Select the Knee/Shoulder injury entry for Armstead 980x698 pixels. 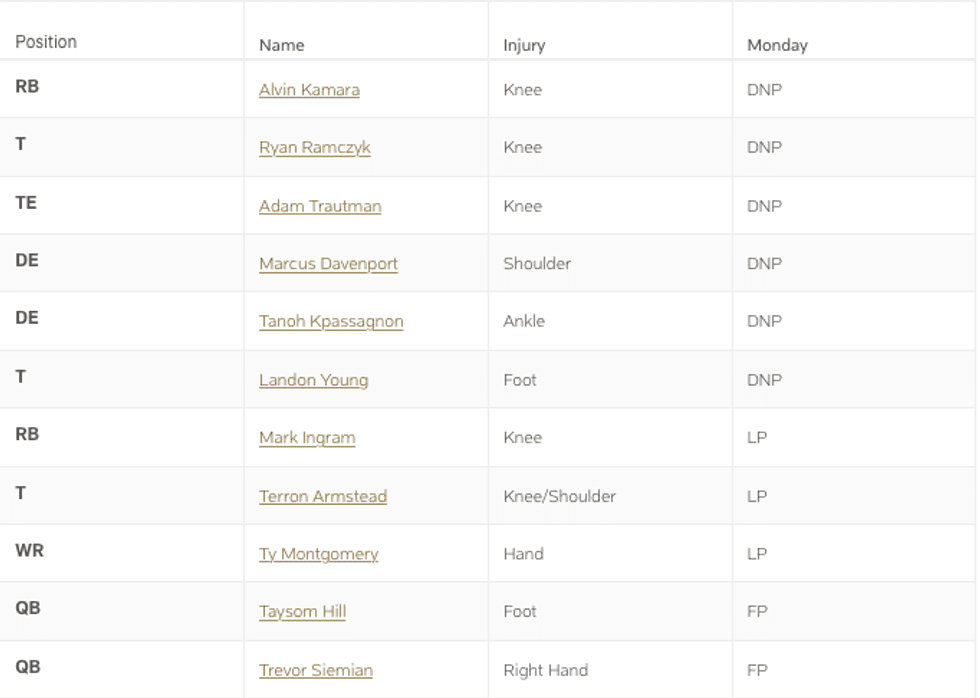pyautogui.click(x=559, y=495)
